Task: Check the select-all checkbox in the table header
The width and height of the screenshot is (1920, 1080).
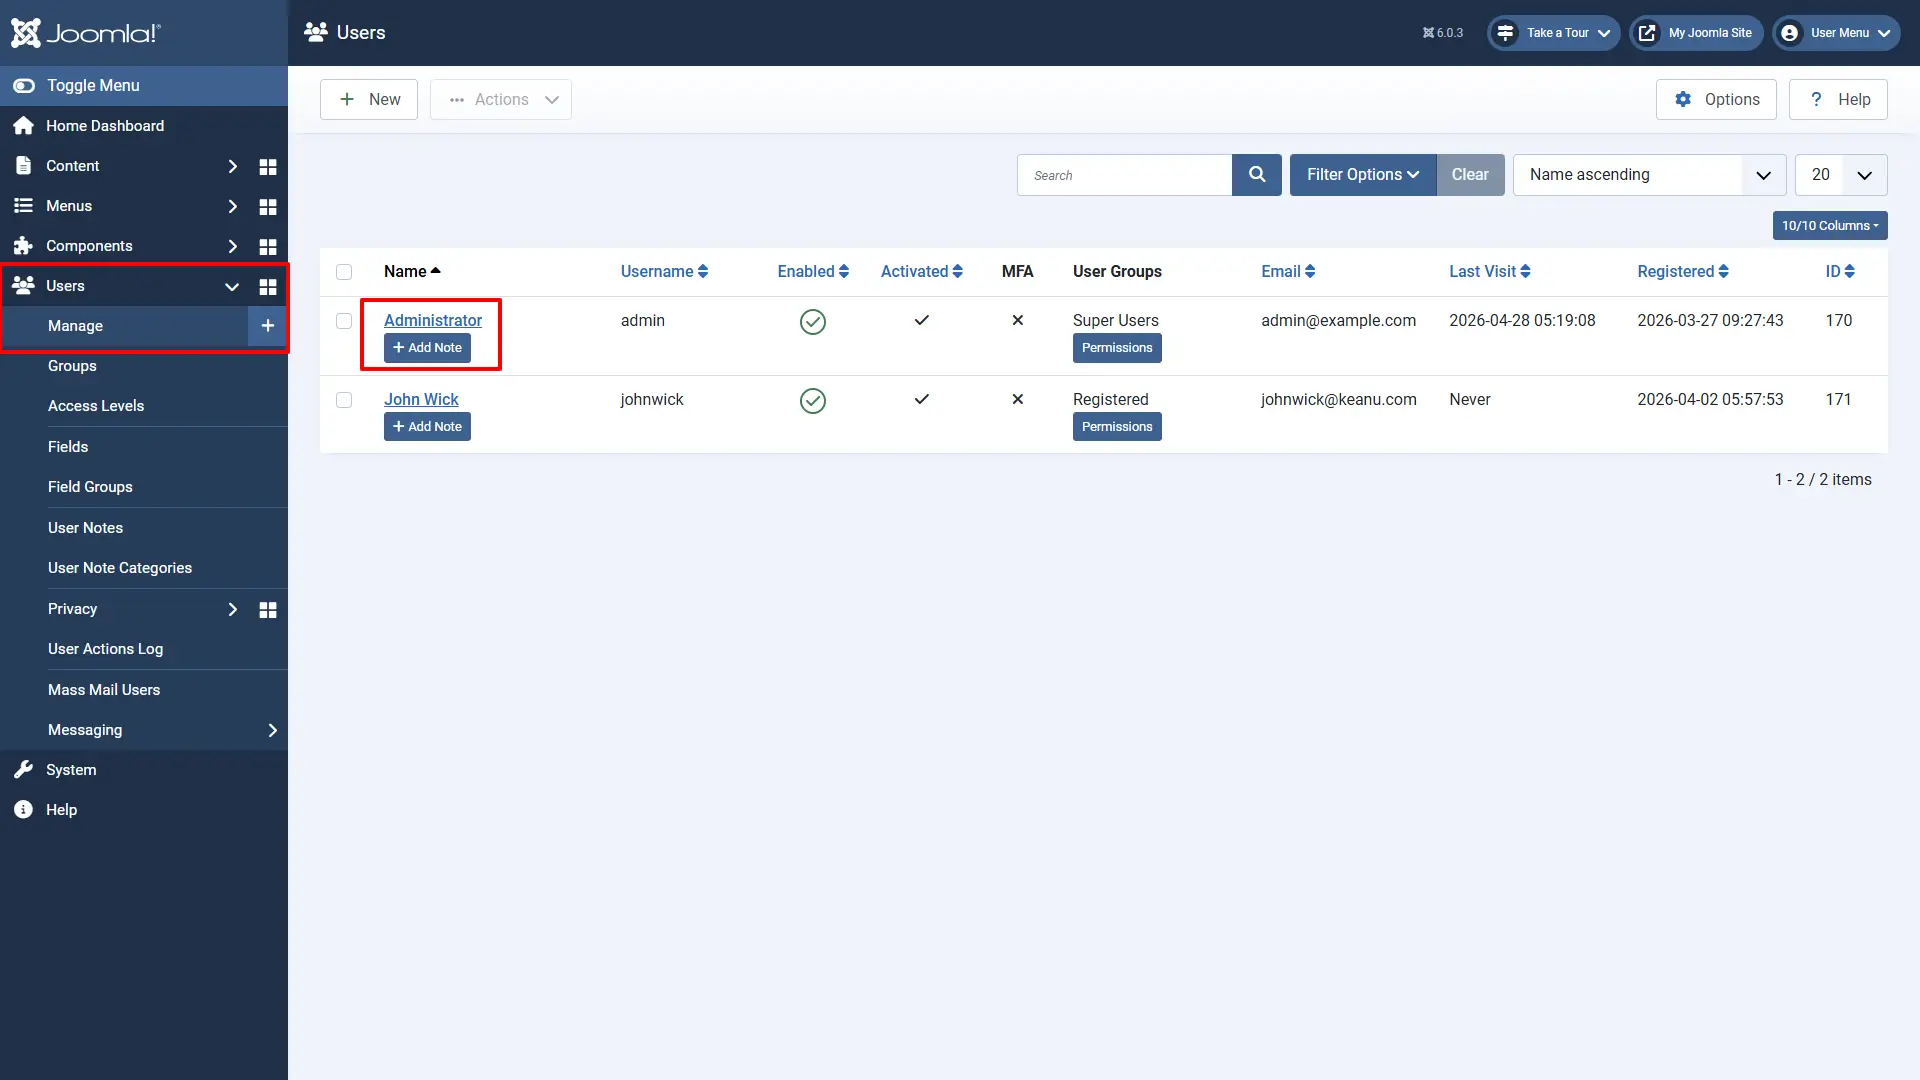Action: click(343, 272)
